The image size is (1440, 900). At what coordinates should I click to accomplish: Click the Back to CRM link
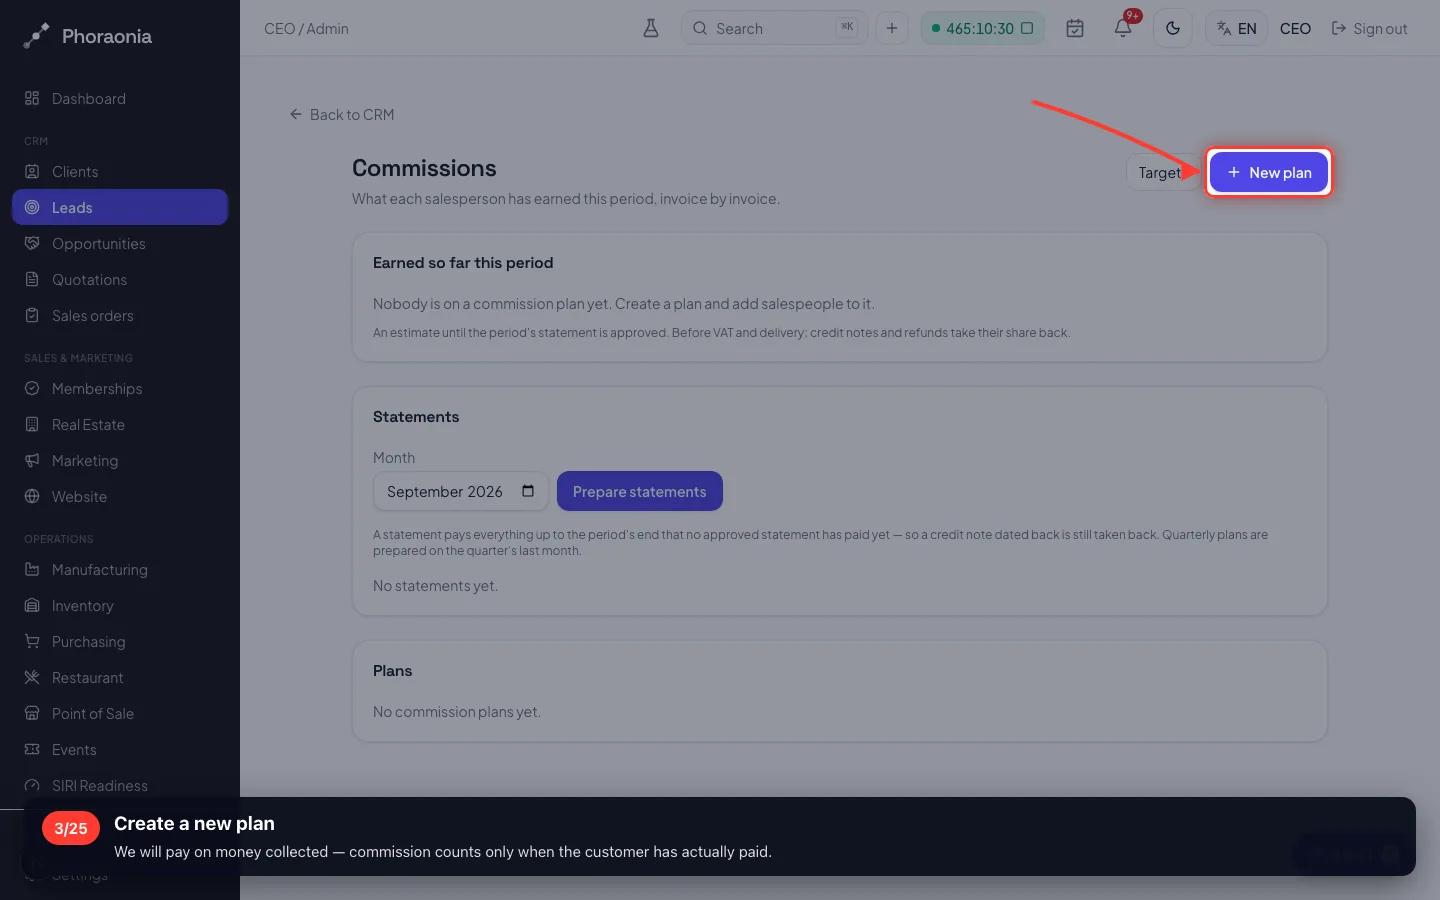(x=342, y=115)
